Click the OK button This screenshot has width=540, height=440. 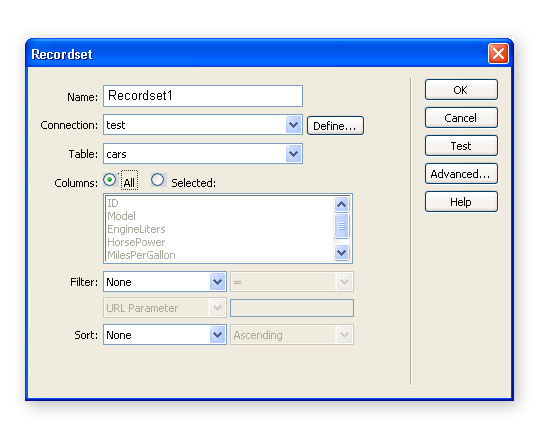461,90
